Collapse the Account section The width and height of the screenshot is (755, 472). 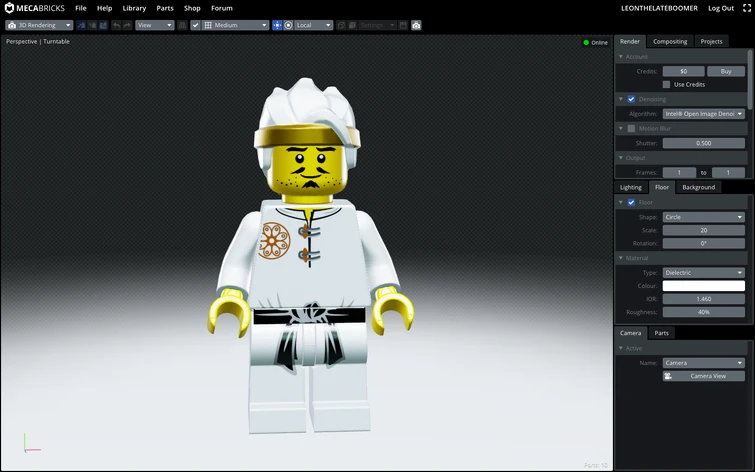tap(621, 57)
